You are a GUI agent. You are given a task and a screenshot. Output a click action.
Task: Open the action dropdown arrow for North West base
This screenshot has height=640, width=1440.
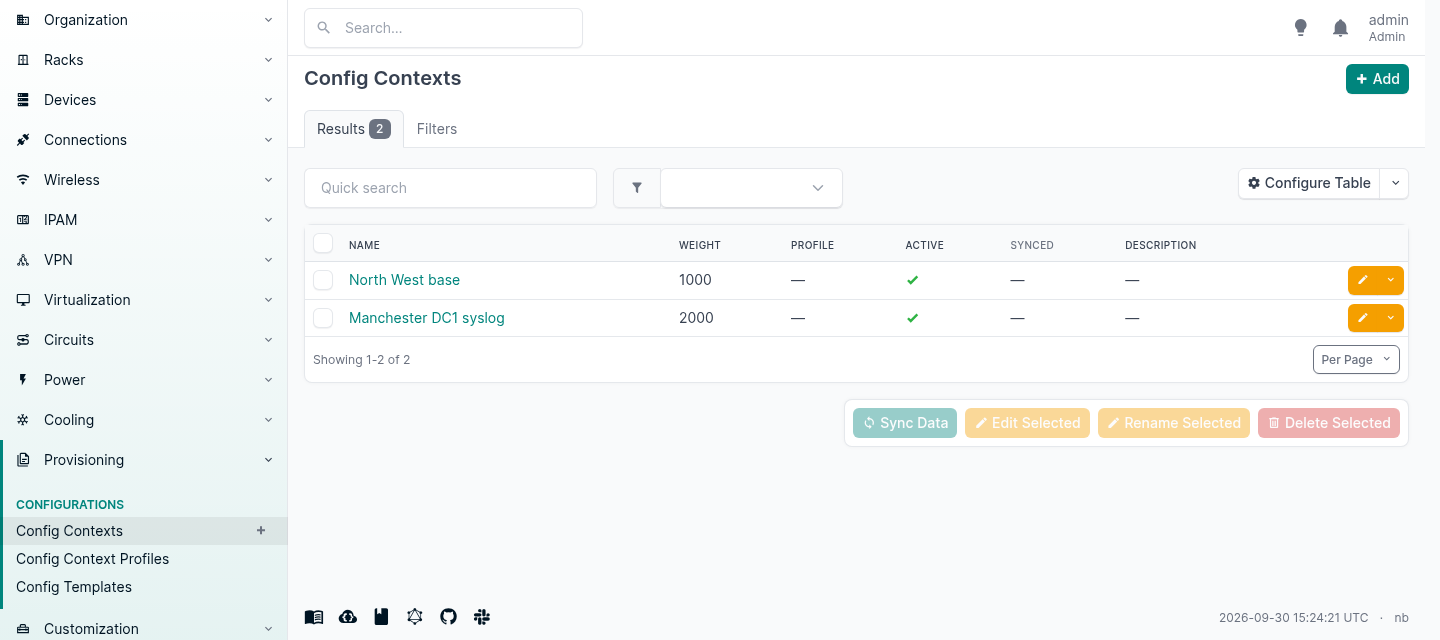click(1391, 280)
